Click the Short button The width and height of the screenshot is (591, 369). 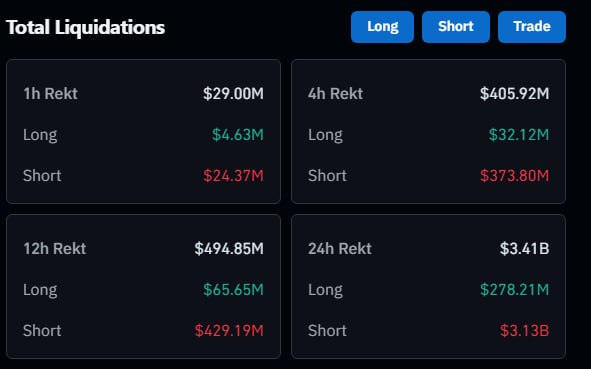click(x=456, y=27)
